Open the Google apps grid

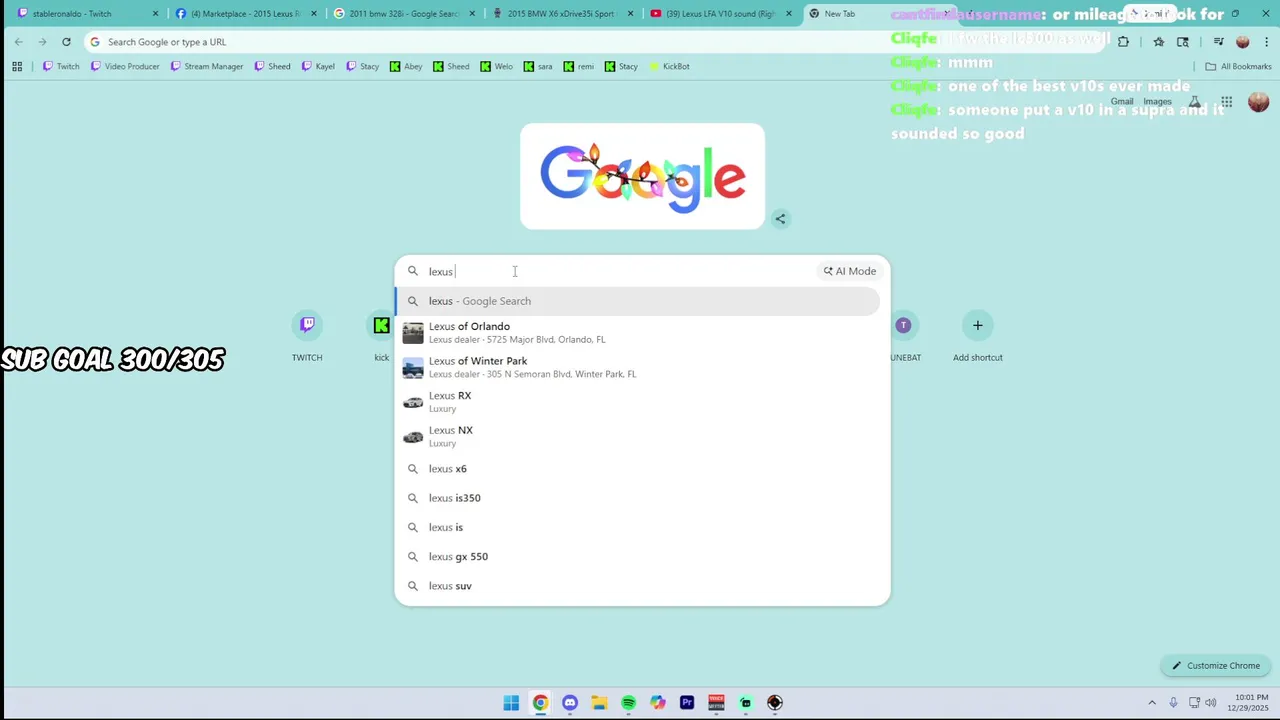click(x=1226, y=102)
